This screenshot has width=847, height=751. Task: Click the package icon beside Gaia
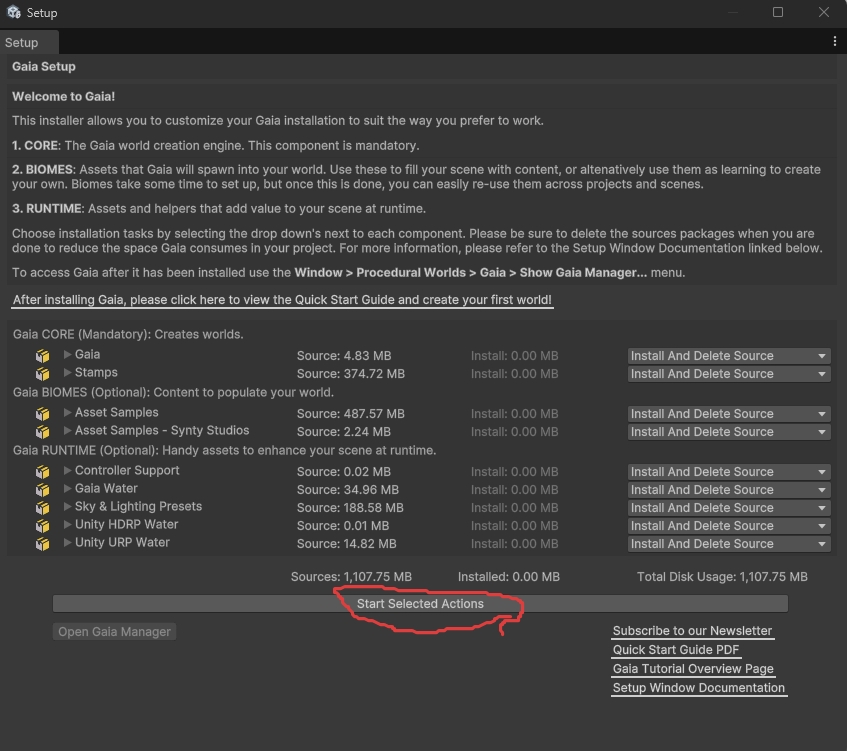point(43,356)
